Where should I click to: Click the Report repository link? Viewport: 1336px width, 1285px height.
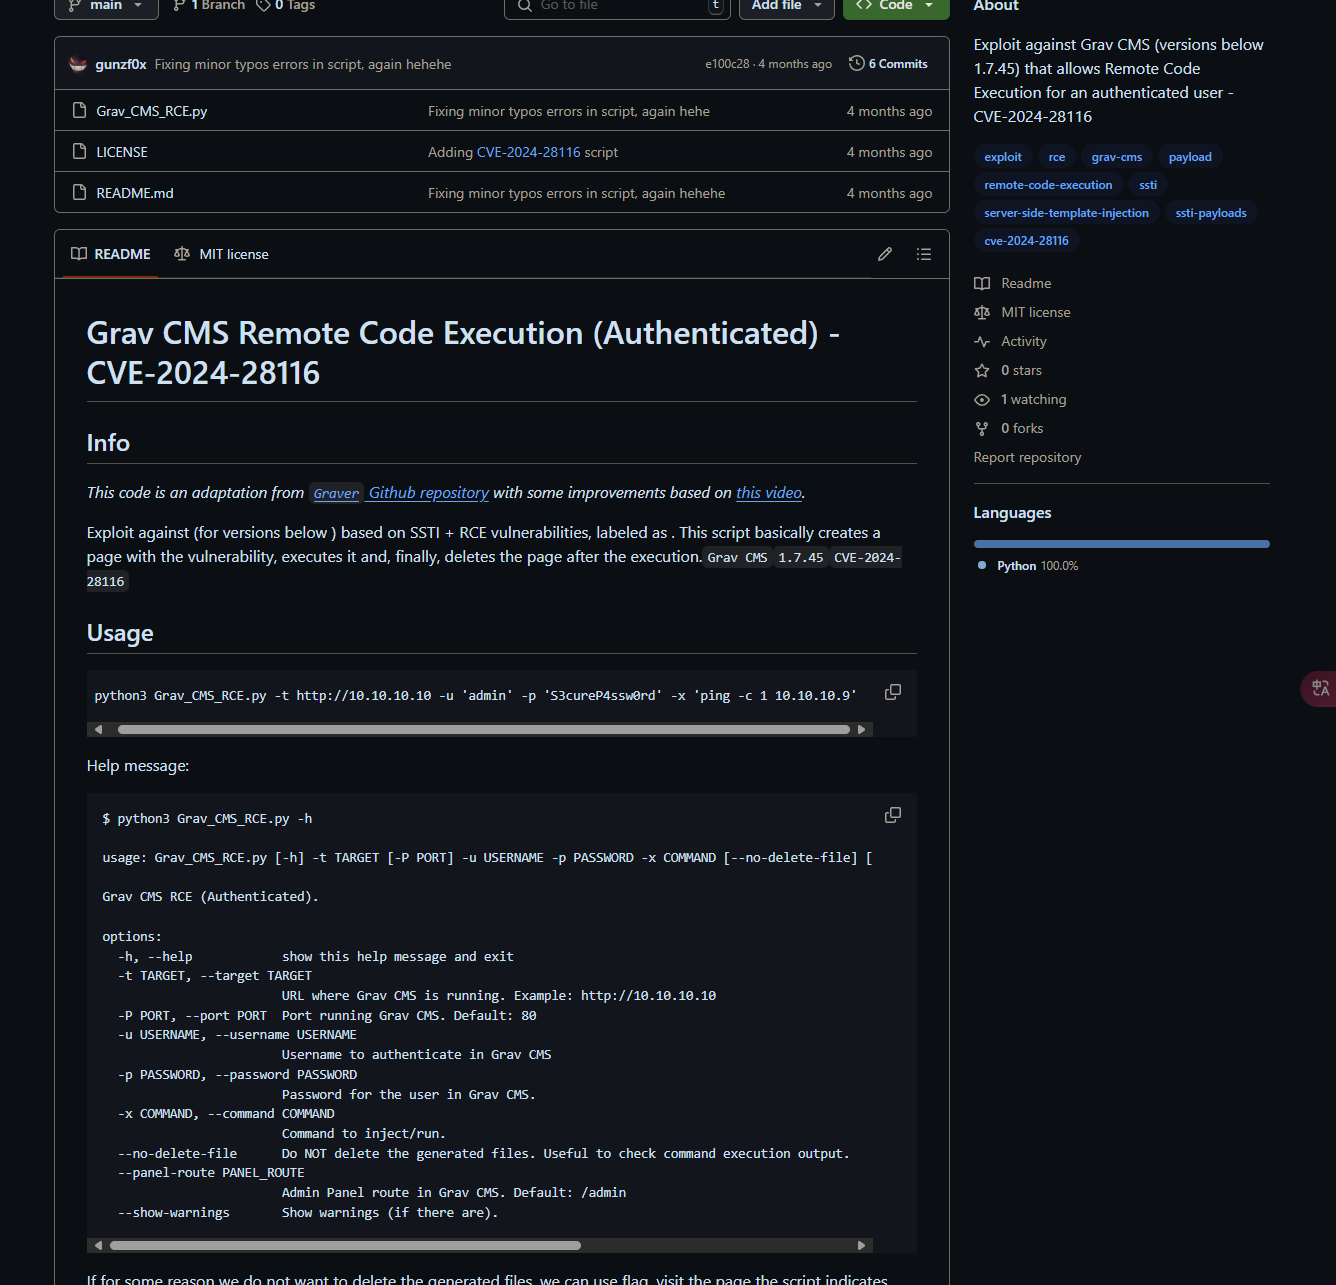(1027, 457)
